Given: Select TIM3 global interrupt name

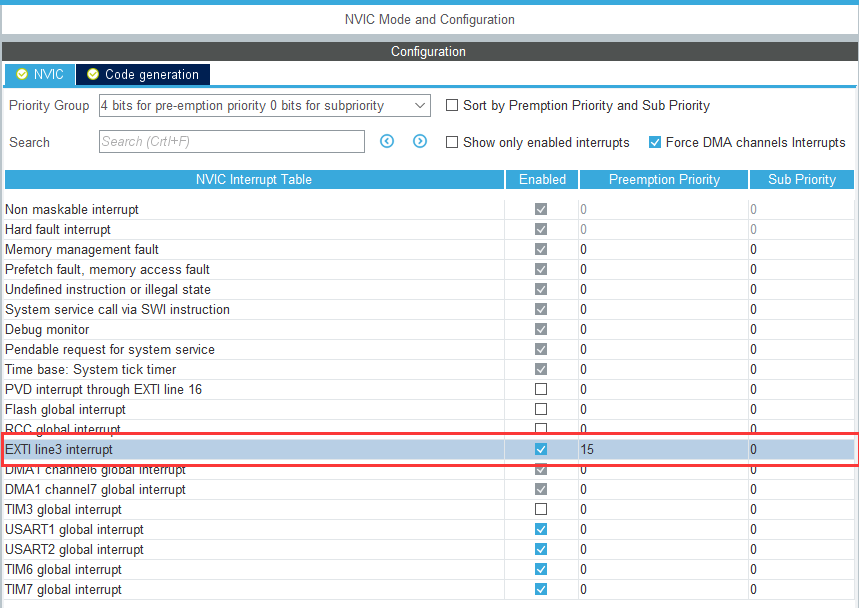Looking at the screenshot, I should 63,509.
